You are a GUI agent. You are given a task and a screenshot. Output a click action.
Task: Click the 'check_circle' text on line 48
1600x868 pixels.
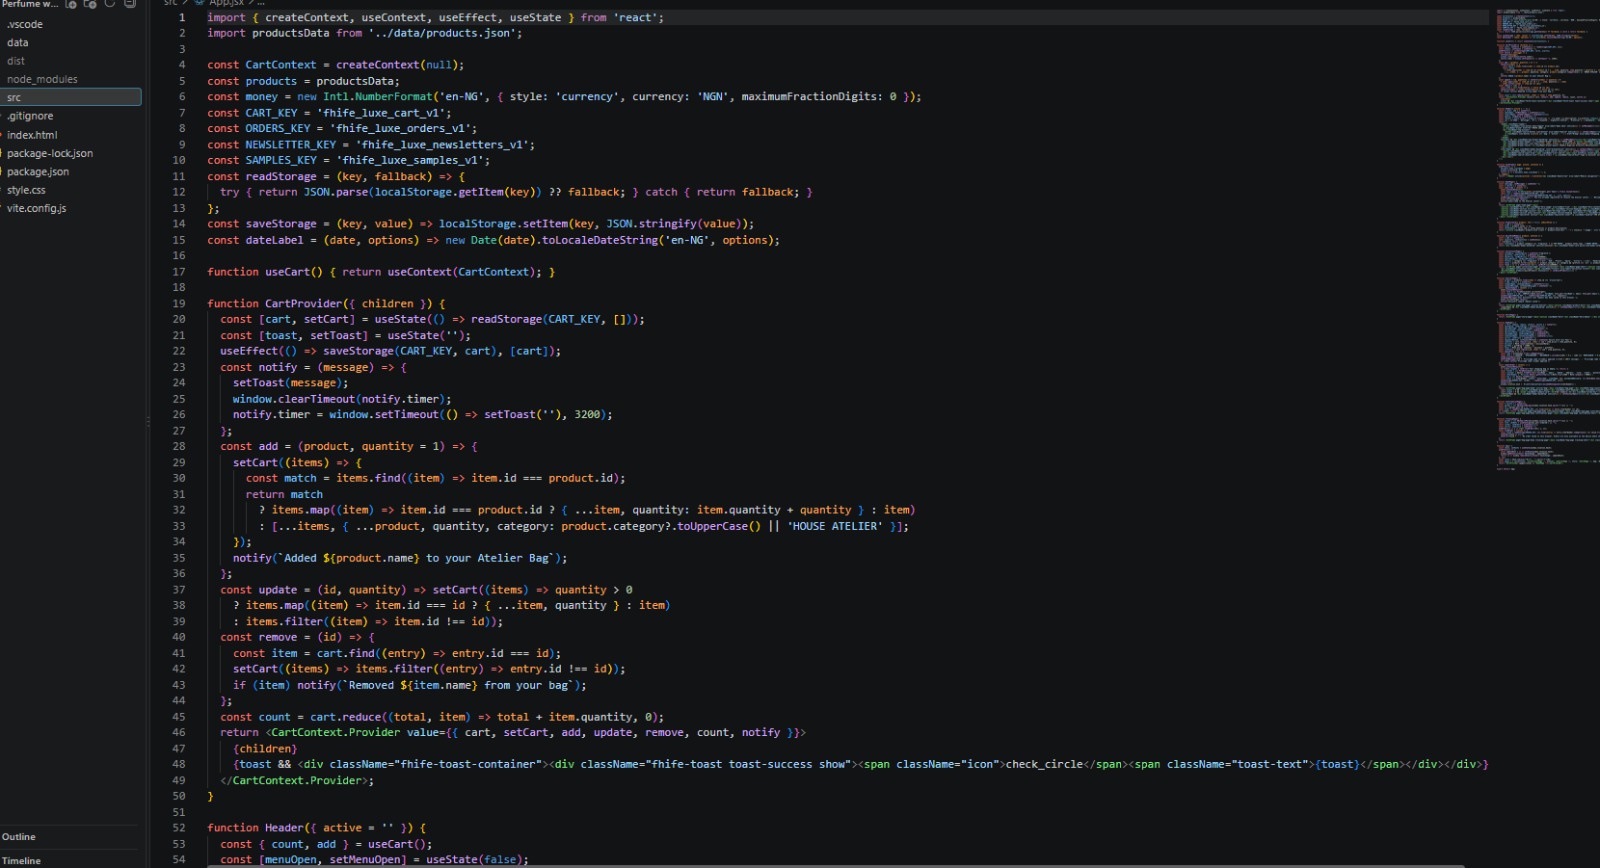coord(1044,765)
